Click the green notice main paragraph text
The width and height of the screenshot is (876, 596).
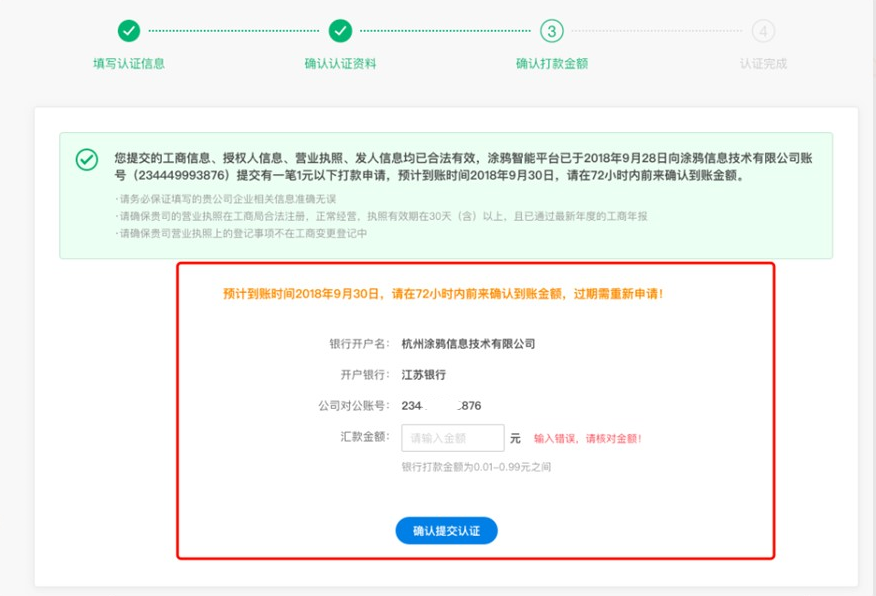[x=463, y=166]
